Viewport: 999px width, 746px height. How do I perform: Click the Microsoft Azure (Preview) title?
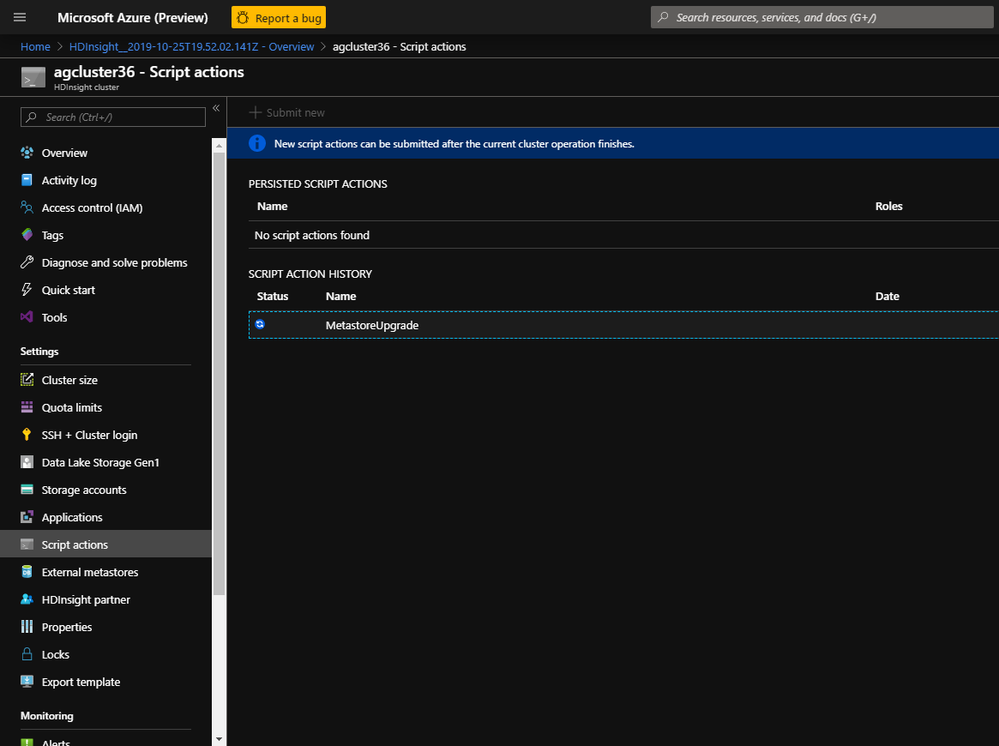click(133, 18)
